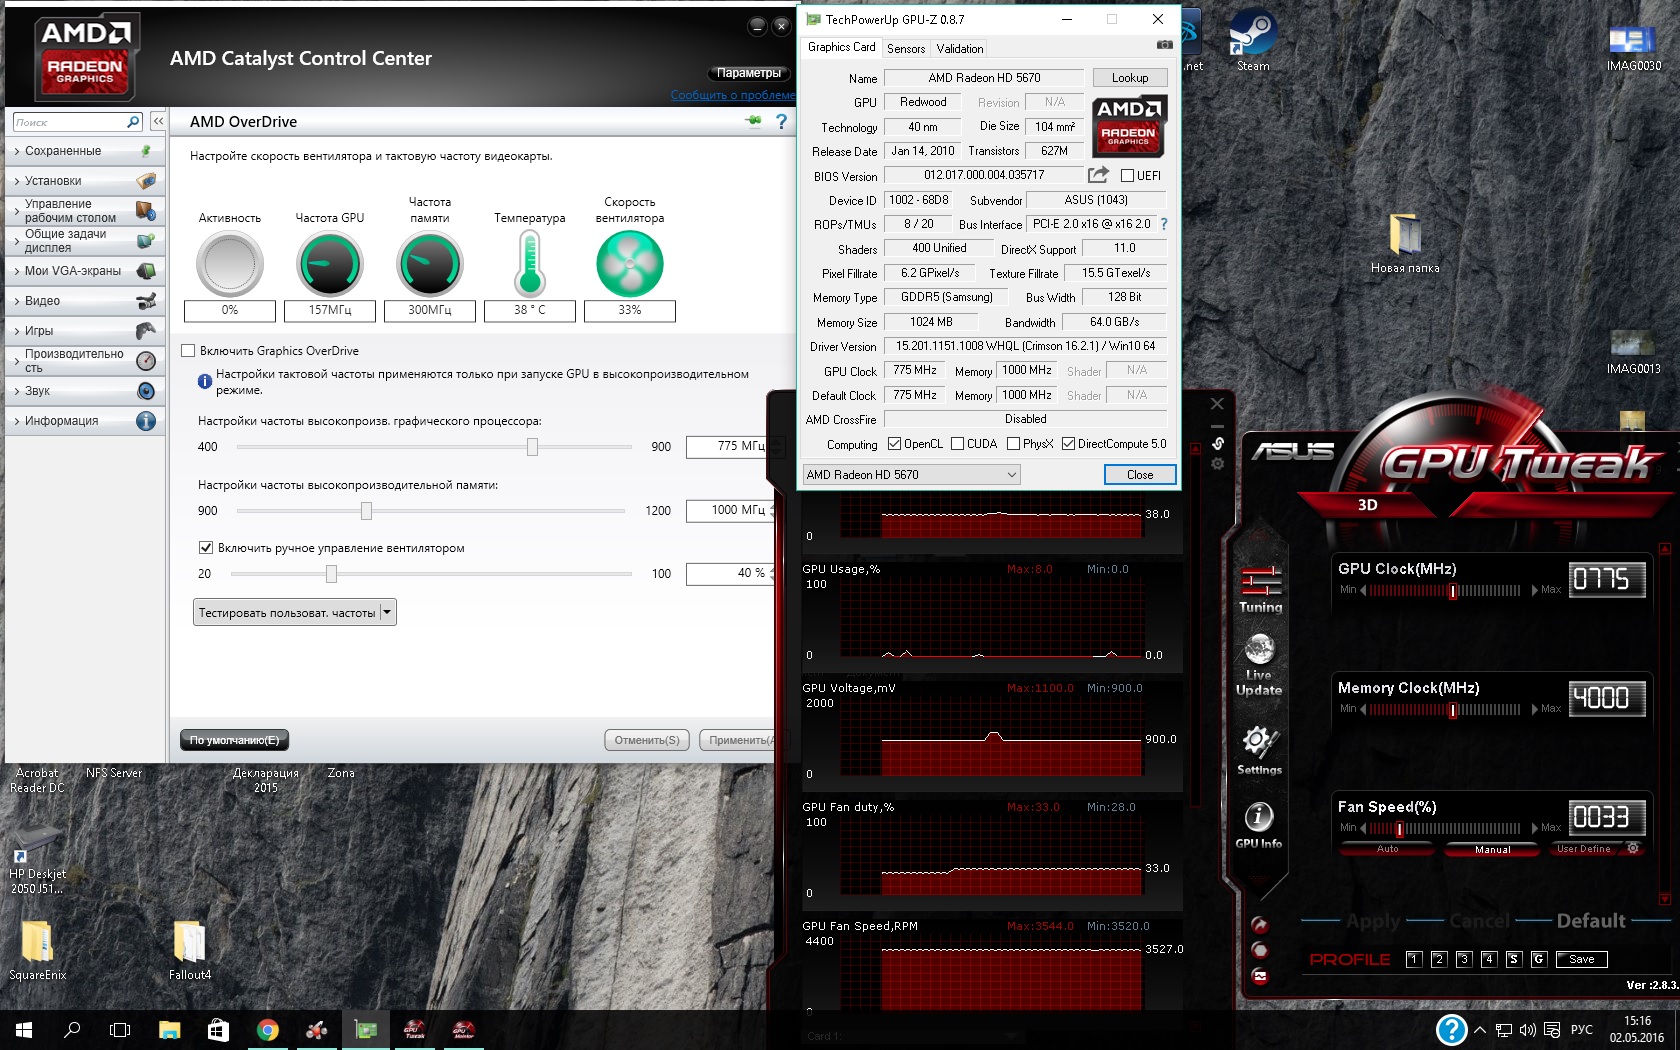Select Manual fan mode in GPU Tweak
Screen dimensions: 1680x1050
(x=1493, y=849)
